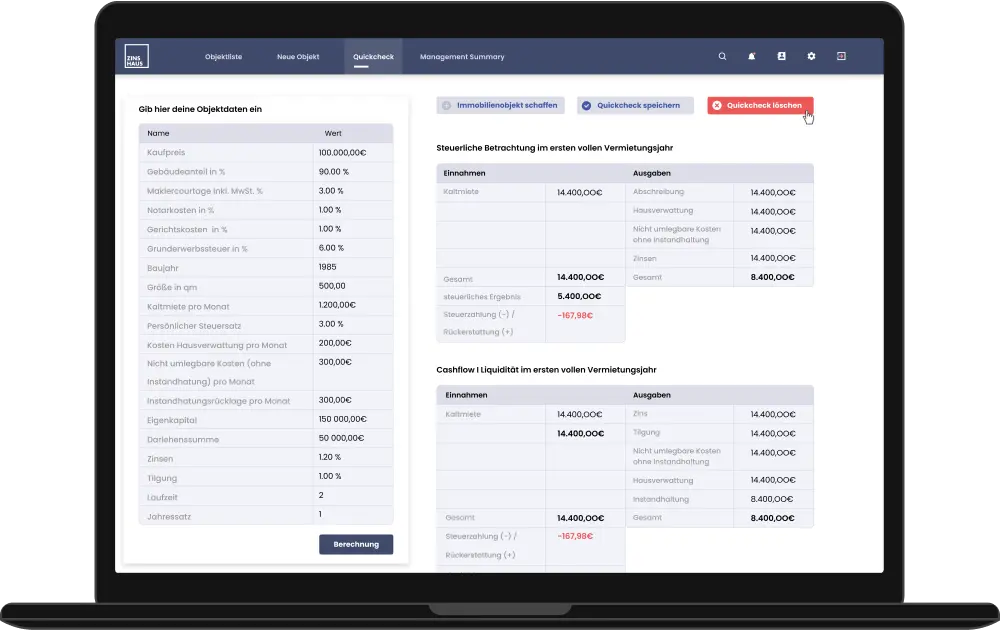1000x630 pixels.
Task: Select the Quickcheck tab
Action: point(373,56)
